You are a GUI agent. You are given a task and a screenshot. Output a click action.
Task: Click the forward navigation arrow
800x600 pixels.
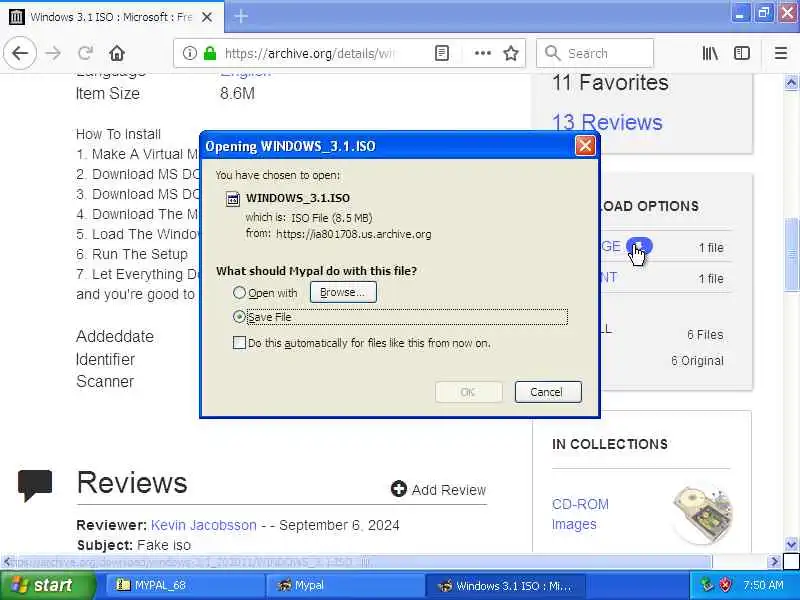53,53
